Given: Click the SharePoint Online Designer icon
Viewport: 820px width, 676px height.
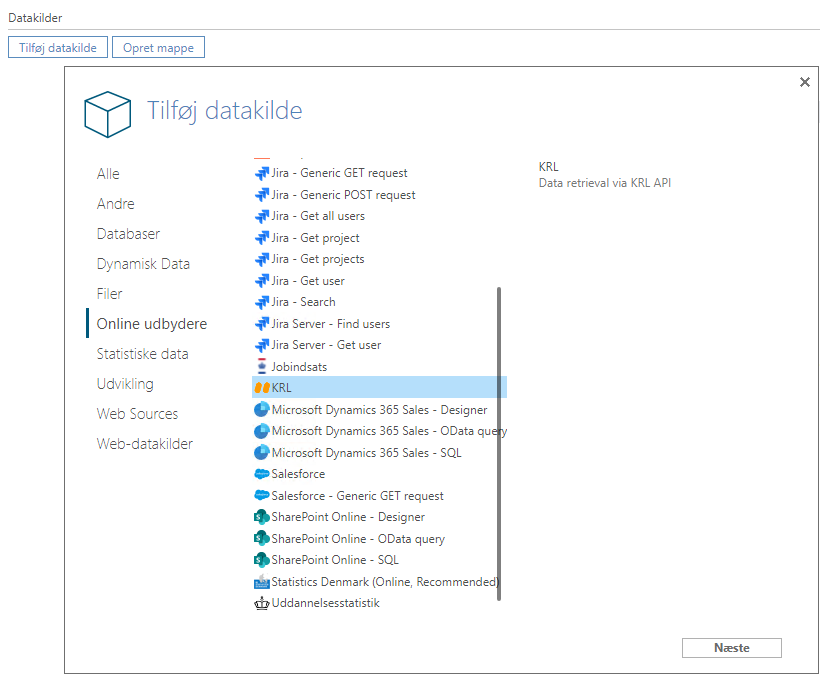Looking at the screenshot, I should pos(261,517).
